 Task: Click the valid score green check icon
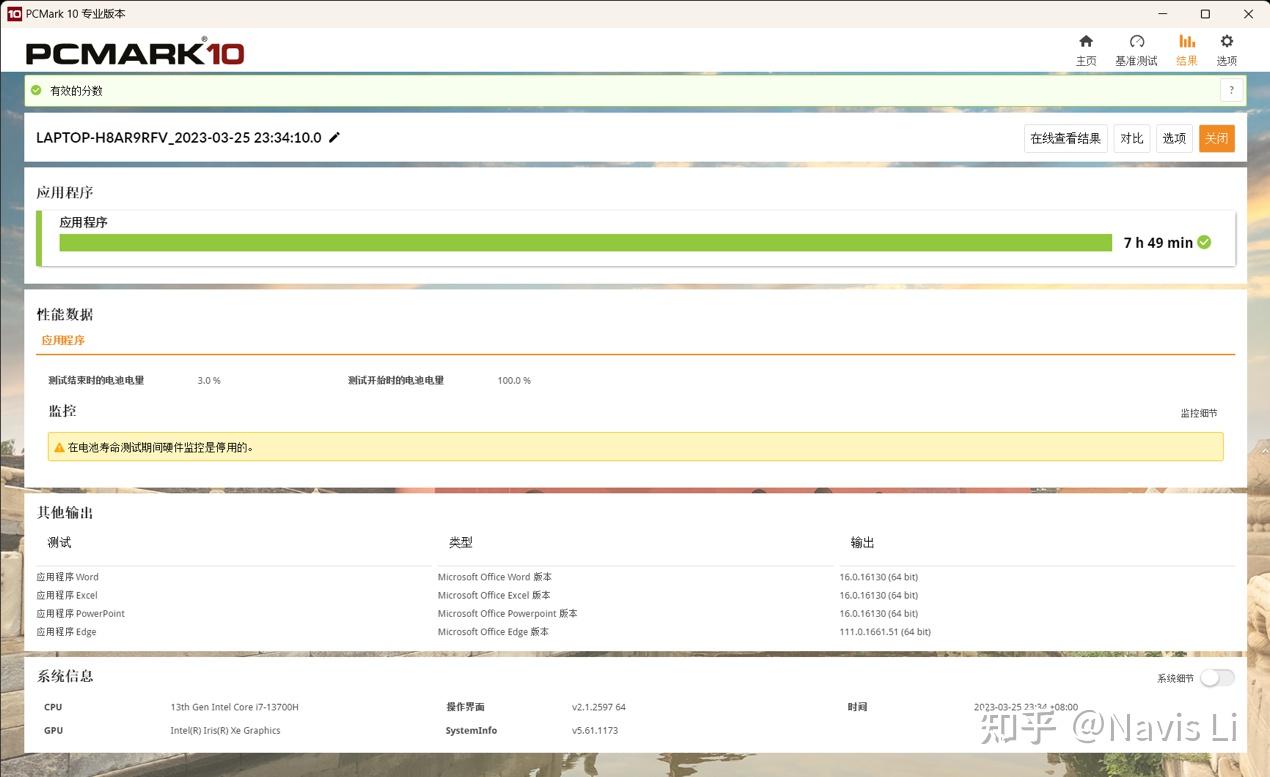(36, 90)
